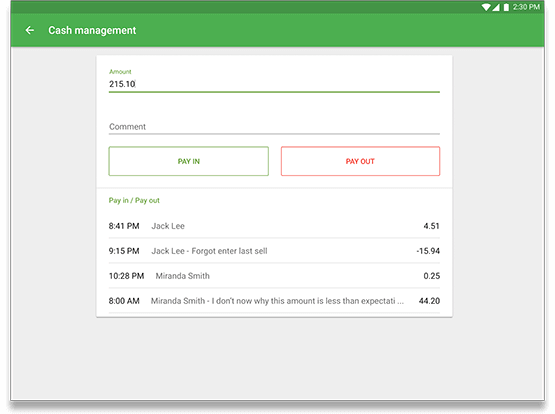This screenshot has width=555, height=414.
Task: Go back using the arrow icon
Action: pos(30,30)
